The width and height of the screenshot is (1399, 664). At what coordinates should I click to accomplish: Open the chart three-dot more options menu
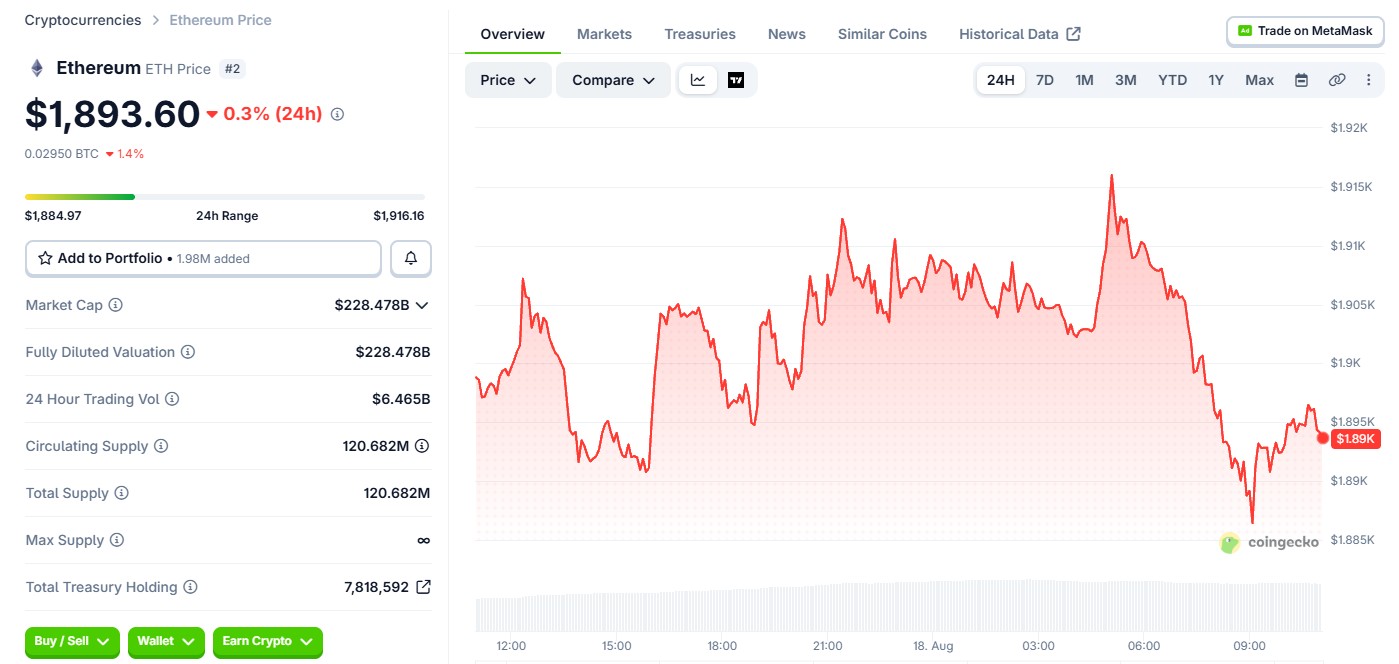tap(1369, 80)
